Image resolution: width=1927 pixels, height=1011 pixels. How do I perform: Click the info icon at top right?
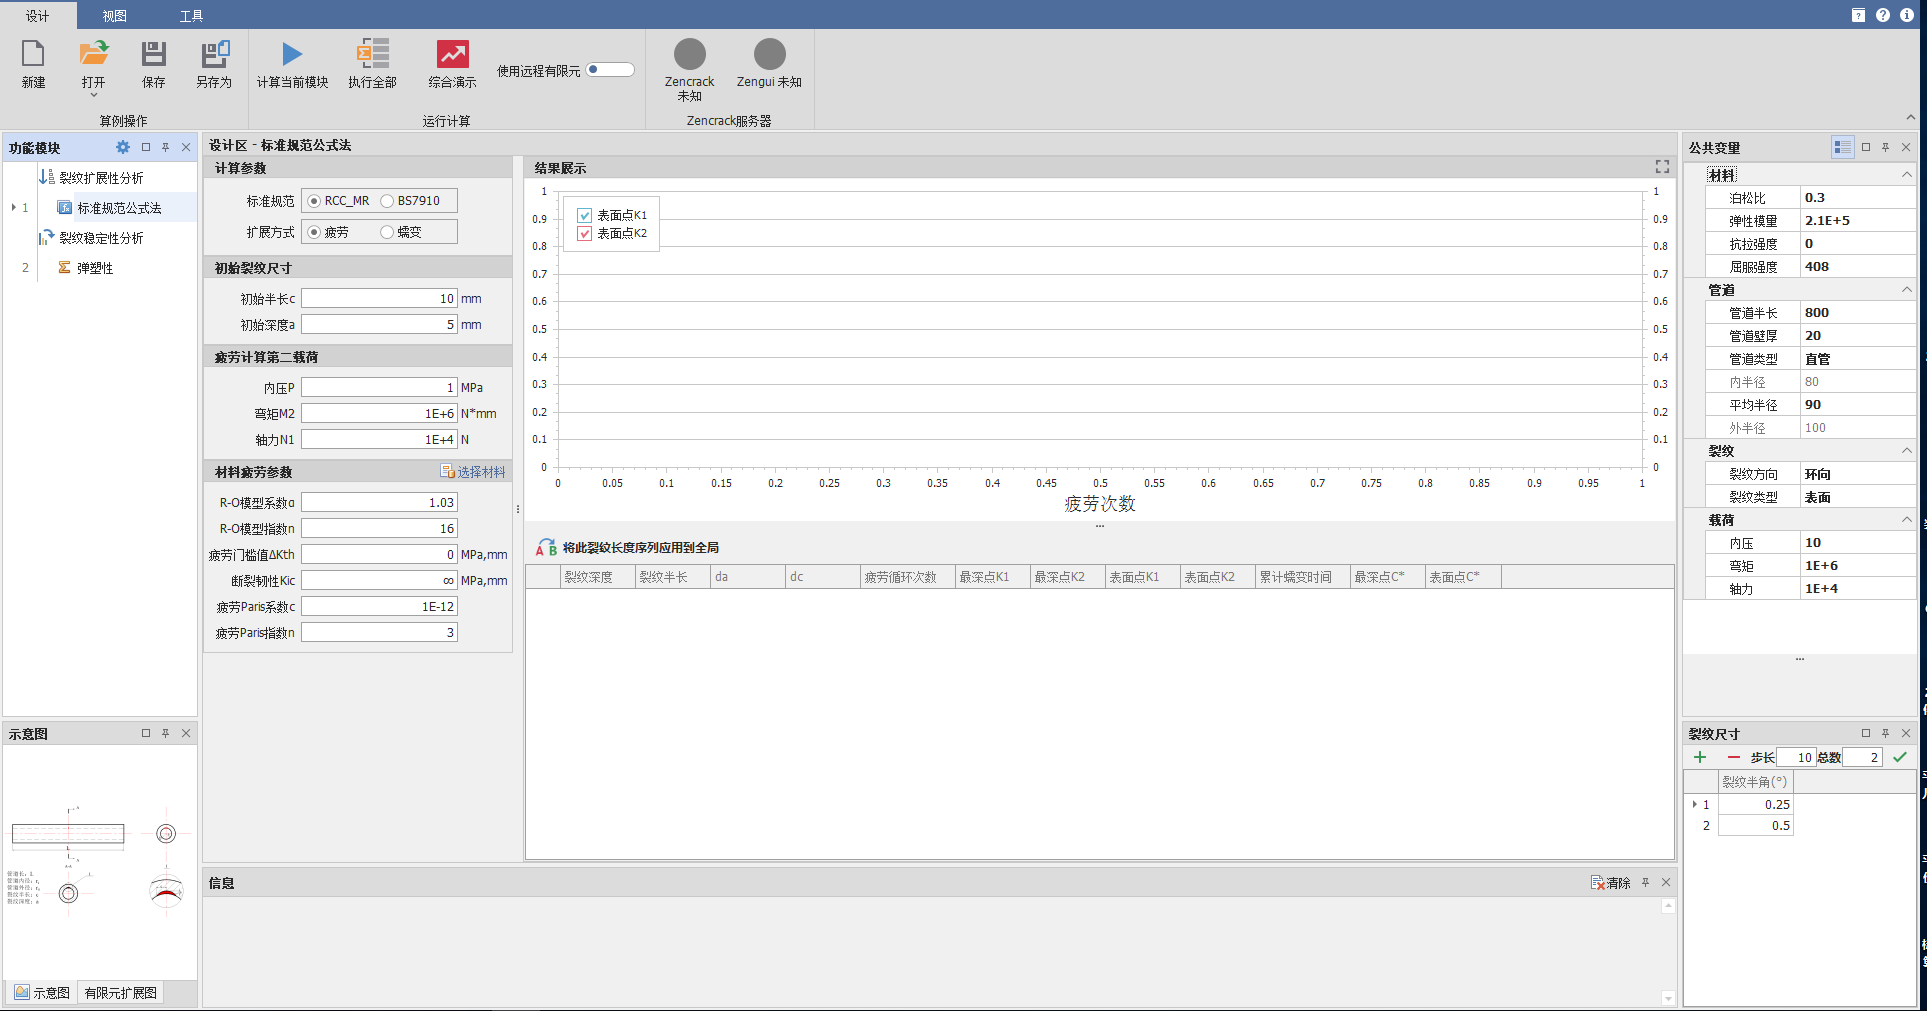click(x=1907, y=15)
